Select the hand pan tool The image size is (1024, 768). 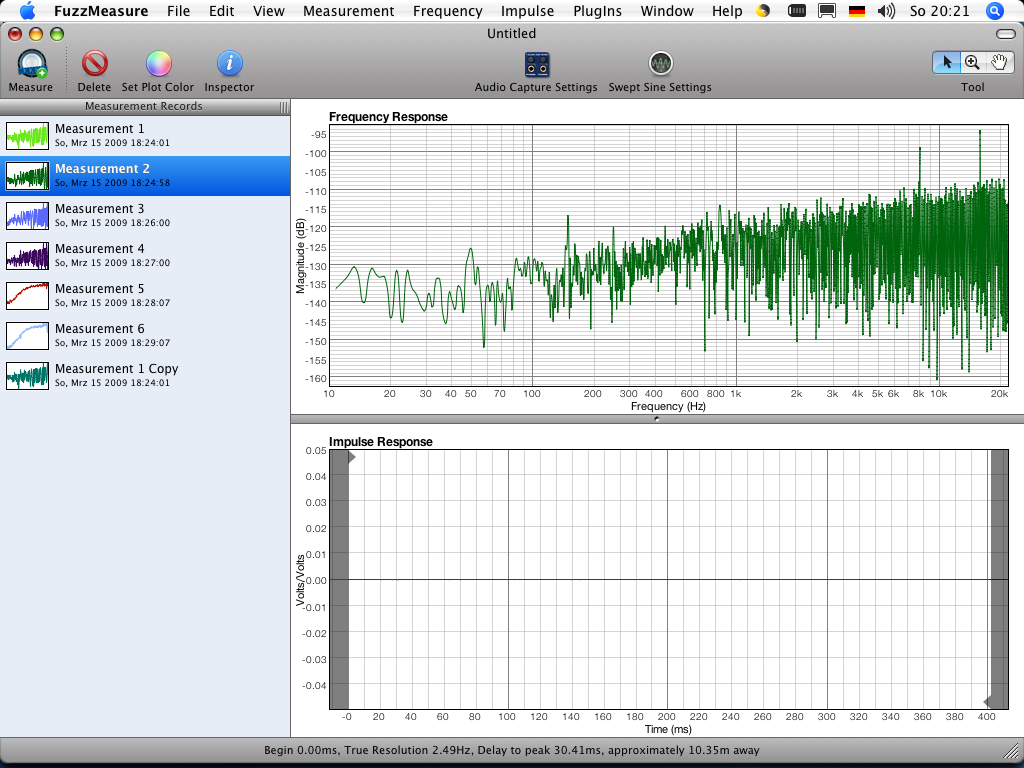(x=999, y=63)
